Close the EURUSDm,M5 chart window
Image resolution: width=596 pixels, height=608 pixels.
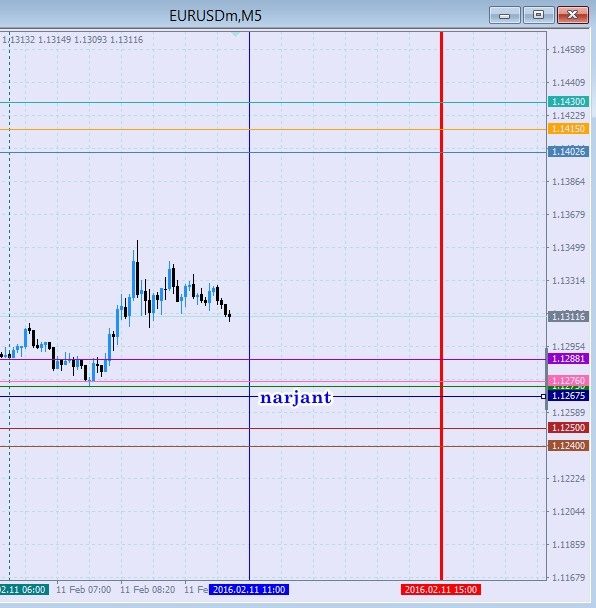[x=573, y=15]
